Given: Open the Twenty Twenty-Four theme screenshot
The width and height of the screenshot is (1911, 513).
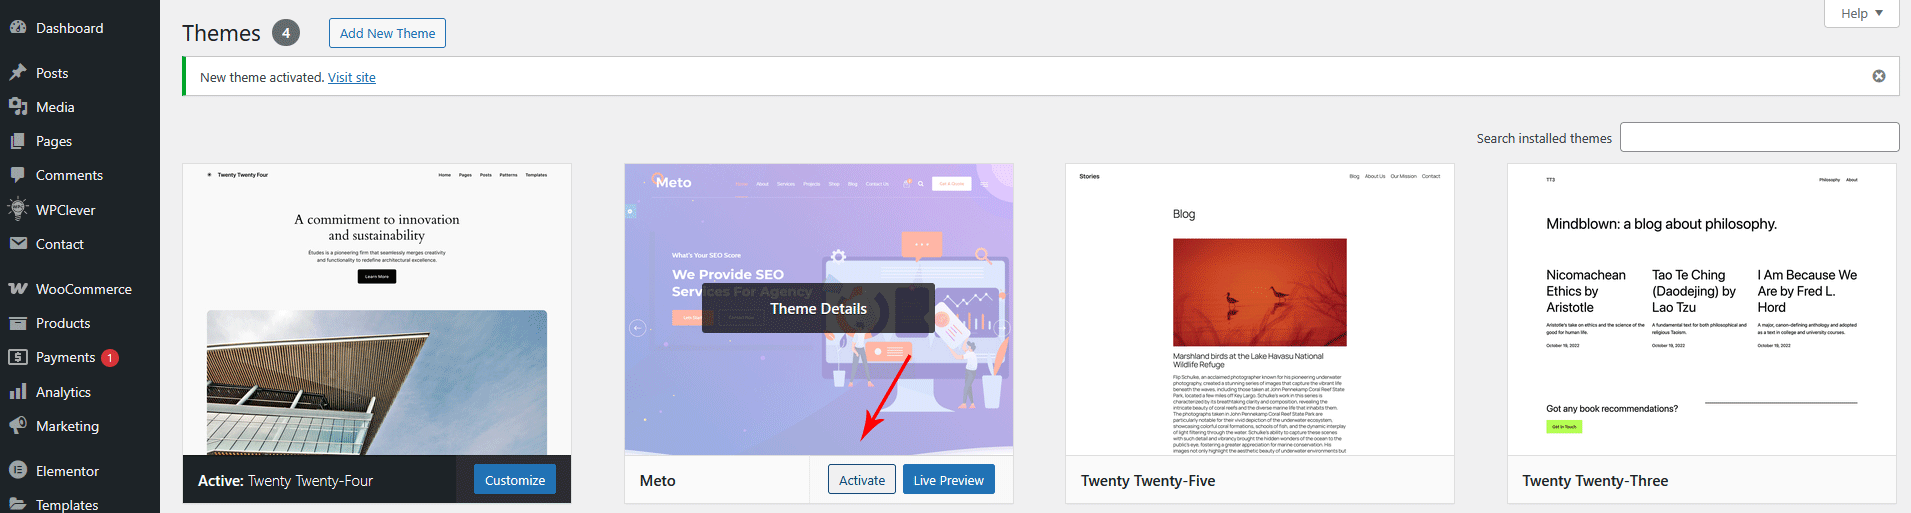Looking at the screenshot, I should pyautogui.click(x=377, y=310).
